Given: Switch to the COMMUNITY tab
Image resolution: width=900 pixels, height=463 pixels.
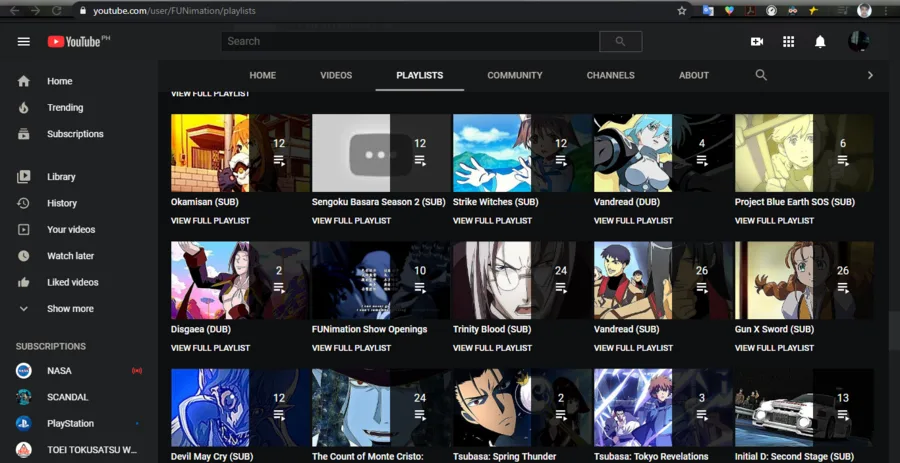Looking at the screenshot, I should tap(514, 75).
